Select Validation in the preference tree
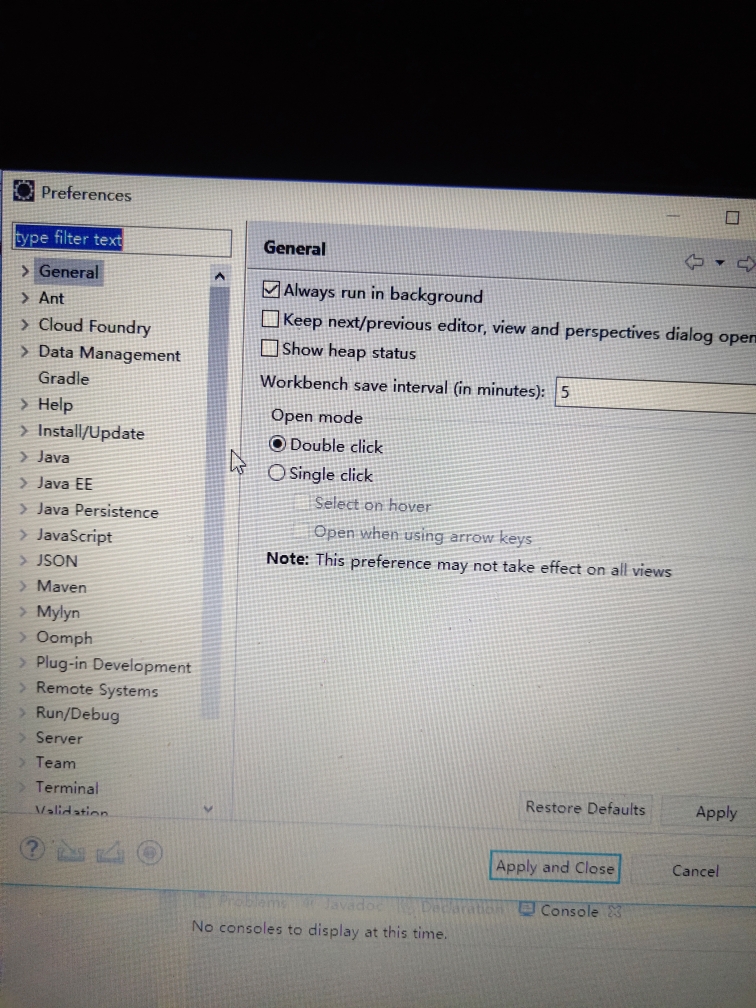 pyautogui.click(x=71, y=811)
